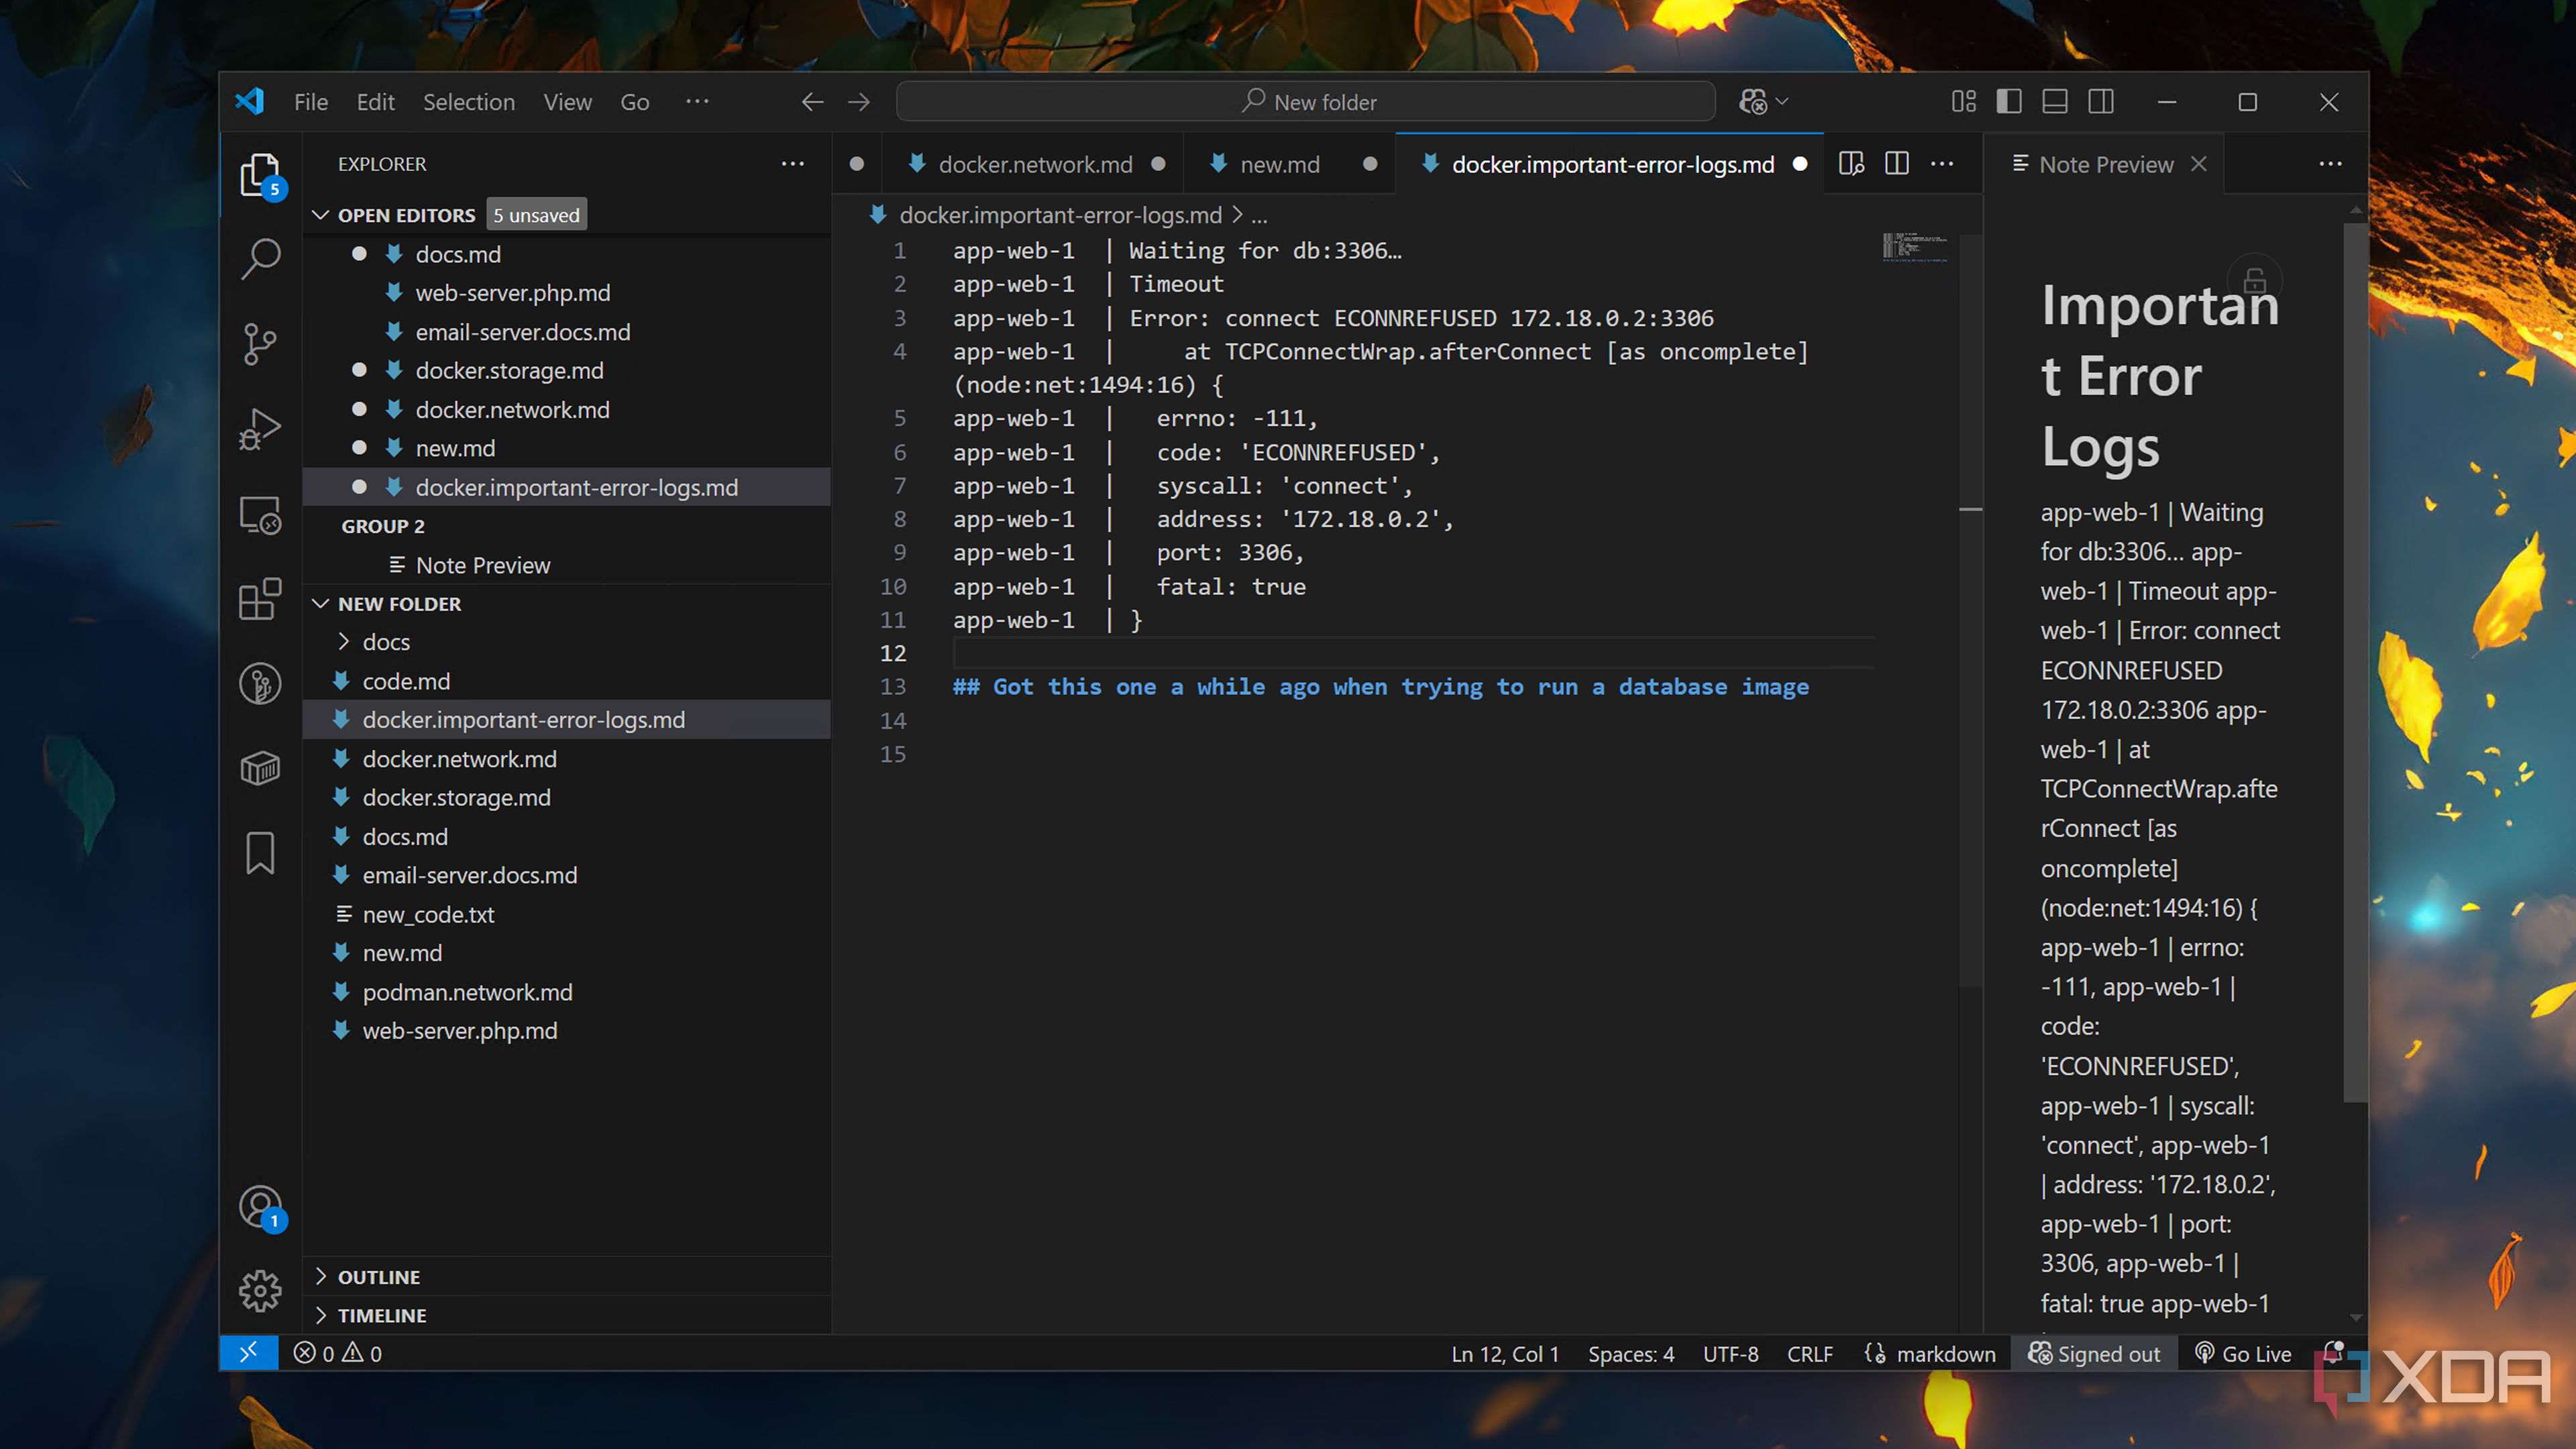Open the Copilot dropdown chevron
This screenshot has height=1449, width=2576.
[1782, 102]
